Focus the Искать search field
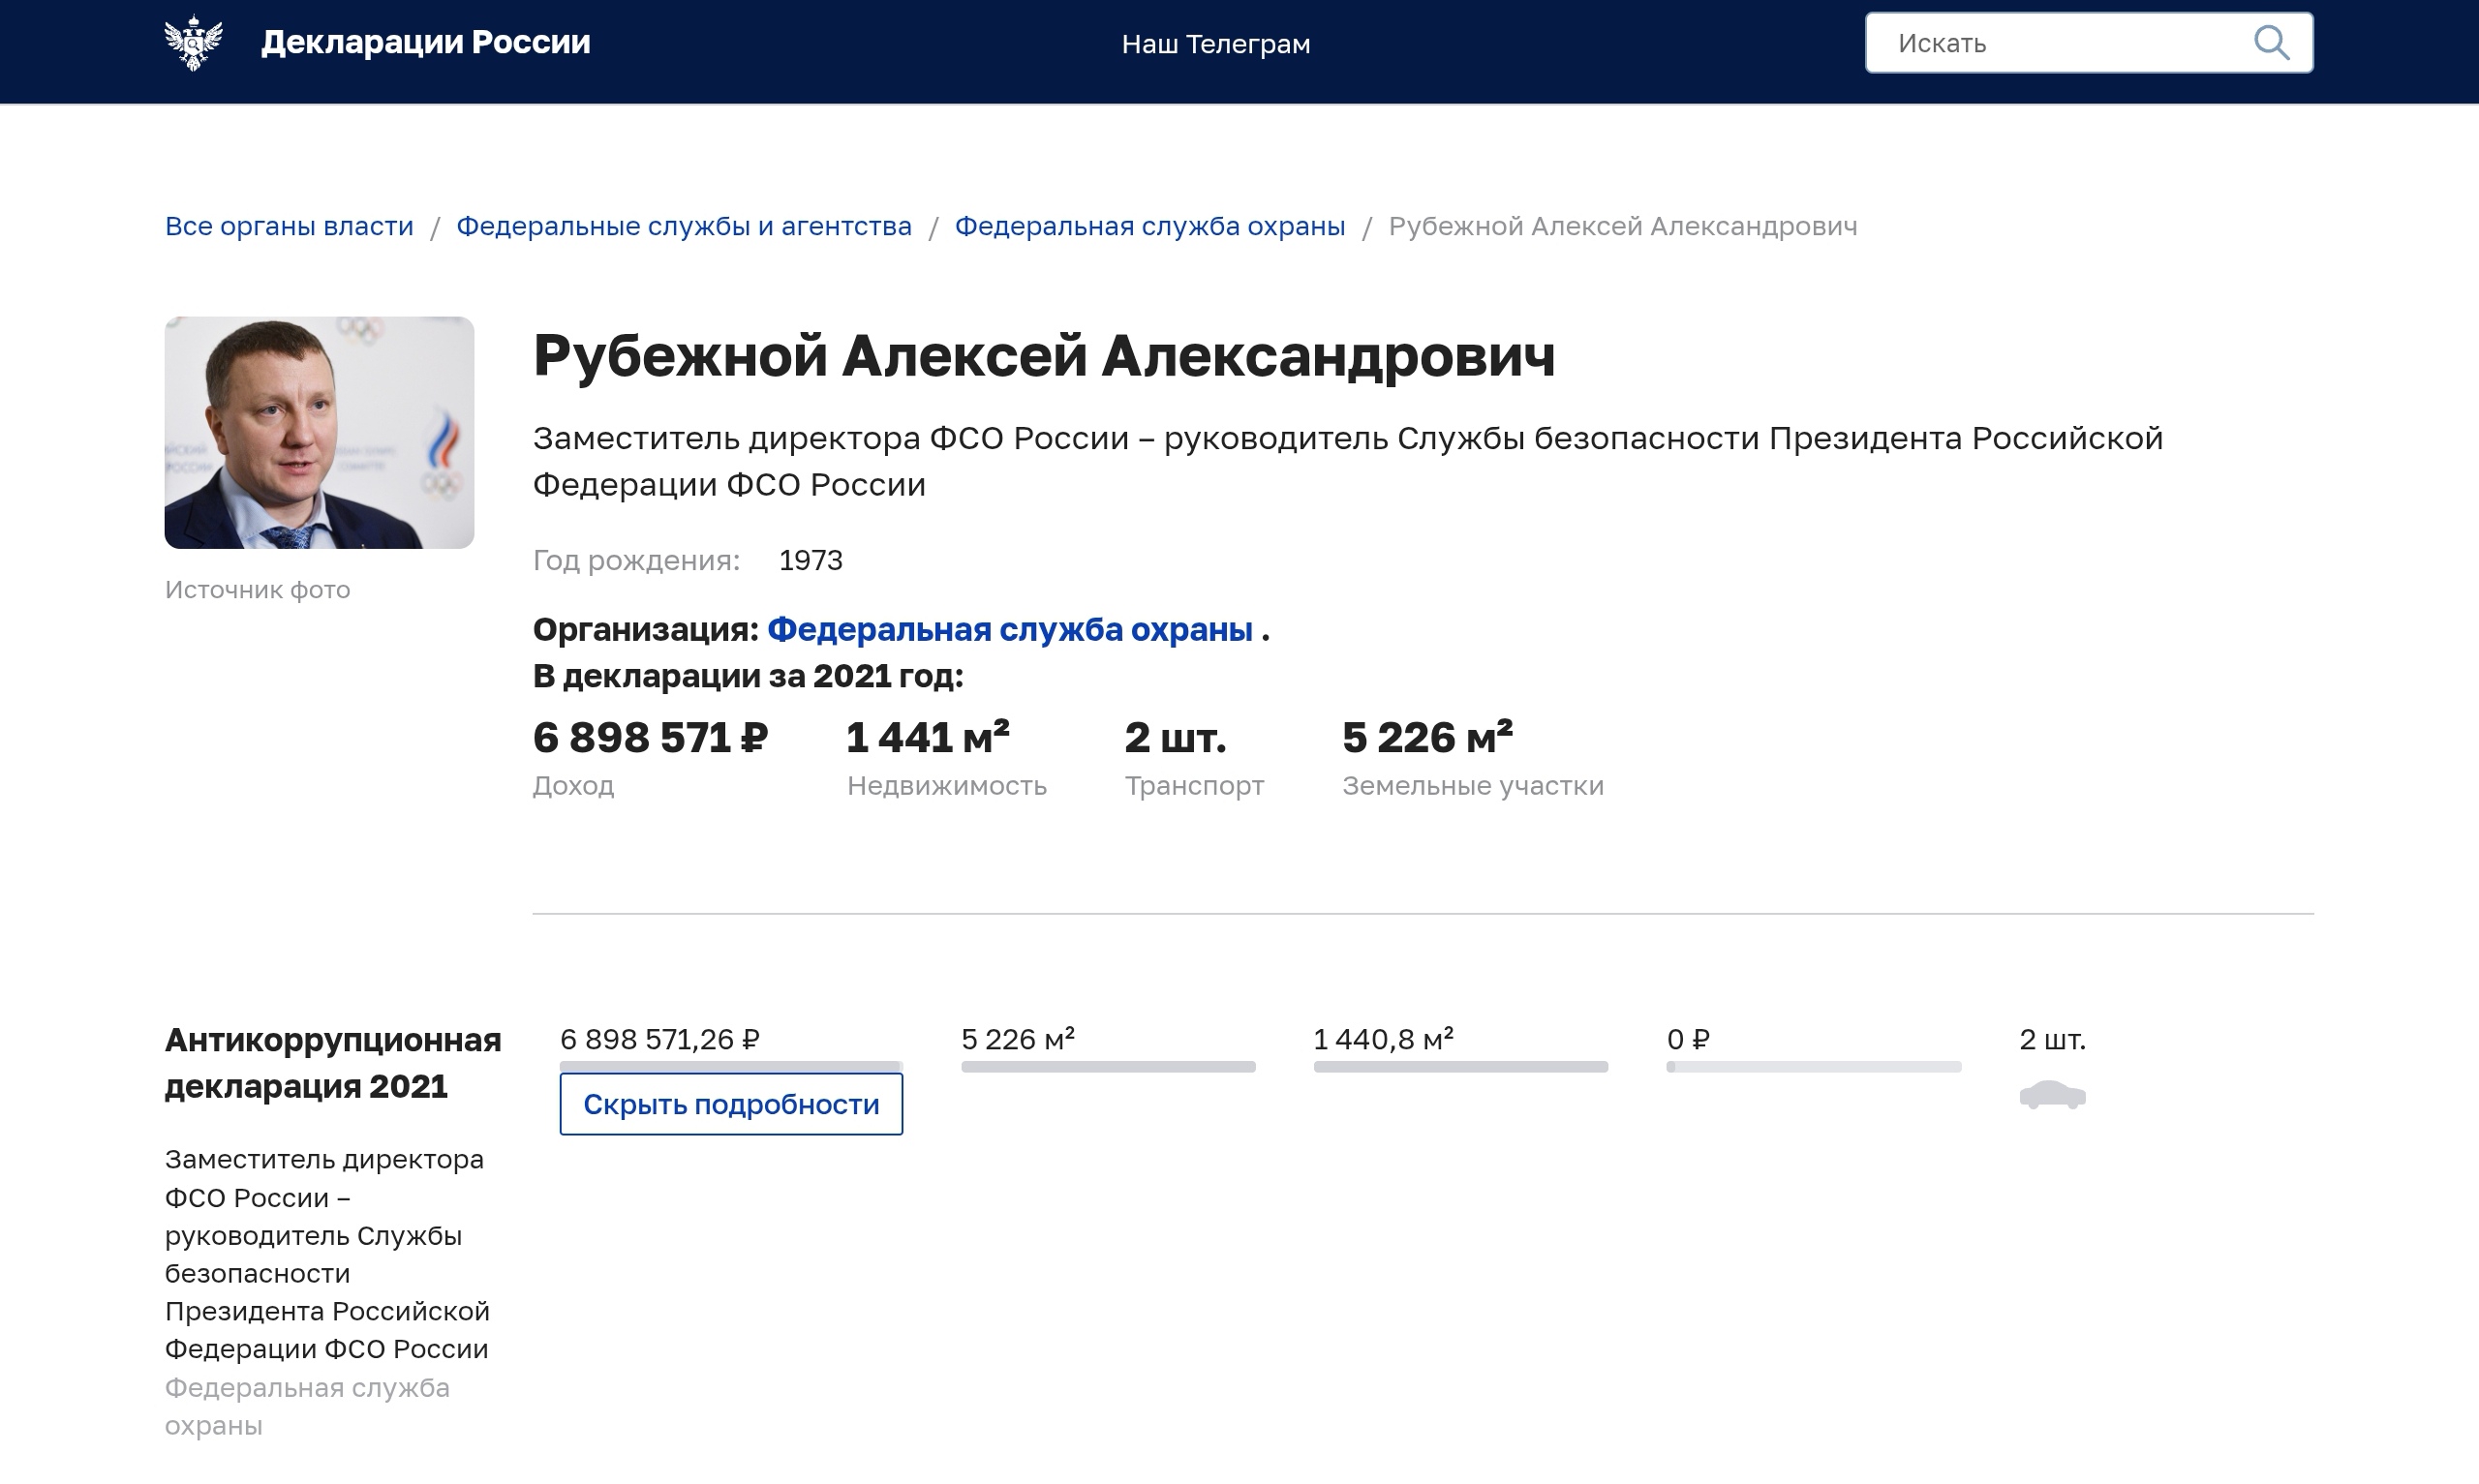The width and height of the screenshot is (2479, 1484). point(2060,43)
